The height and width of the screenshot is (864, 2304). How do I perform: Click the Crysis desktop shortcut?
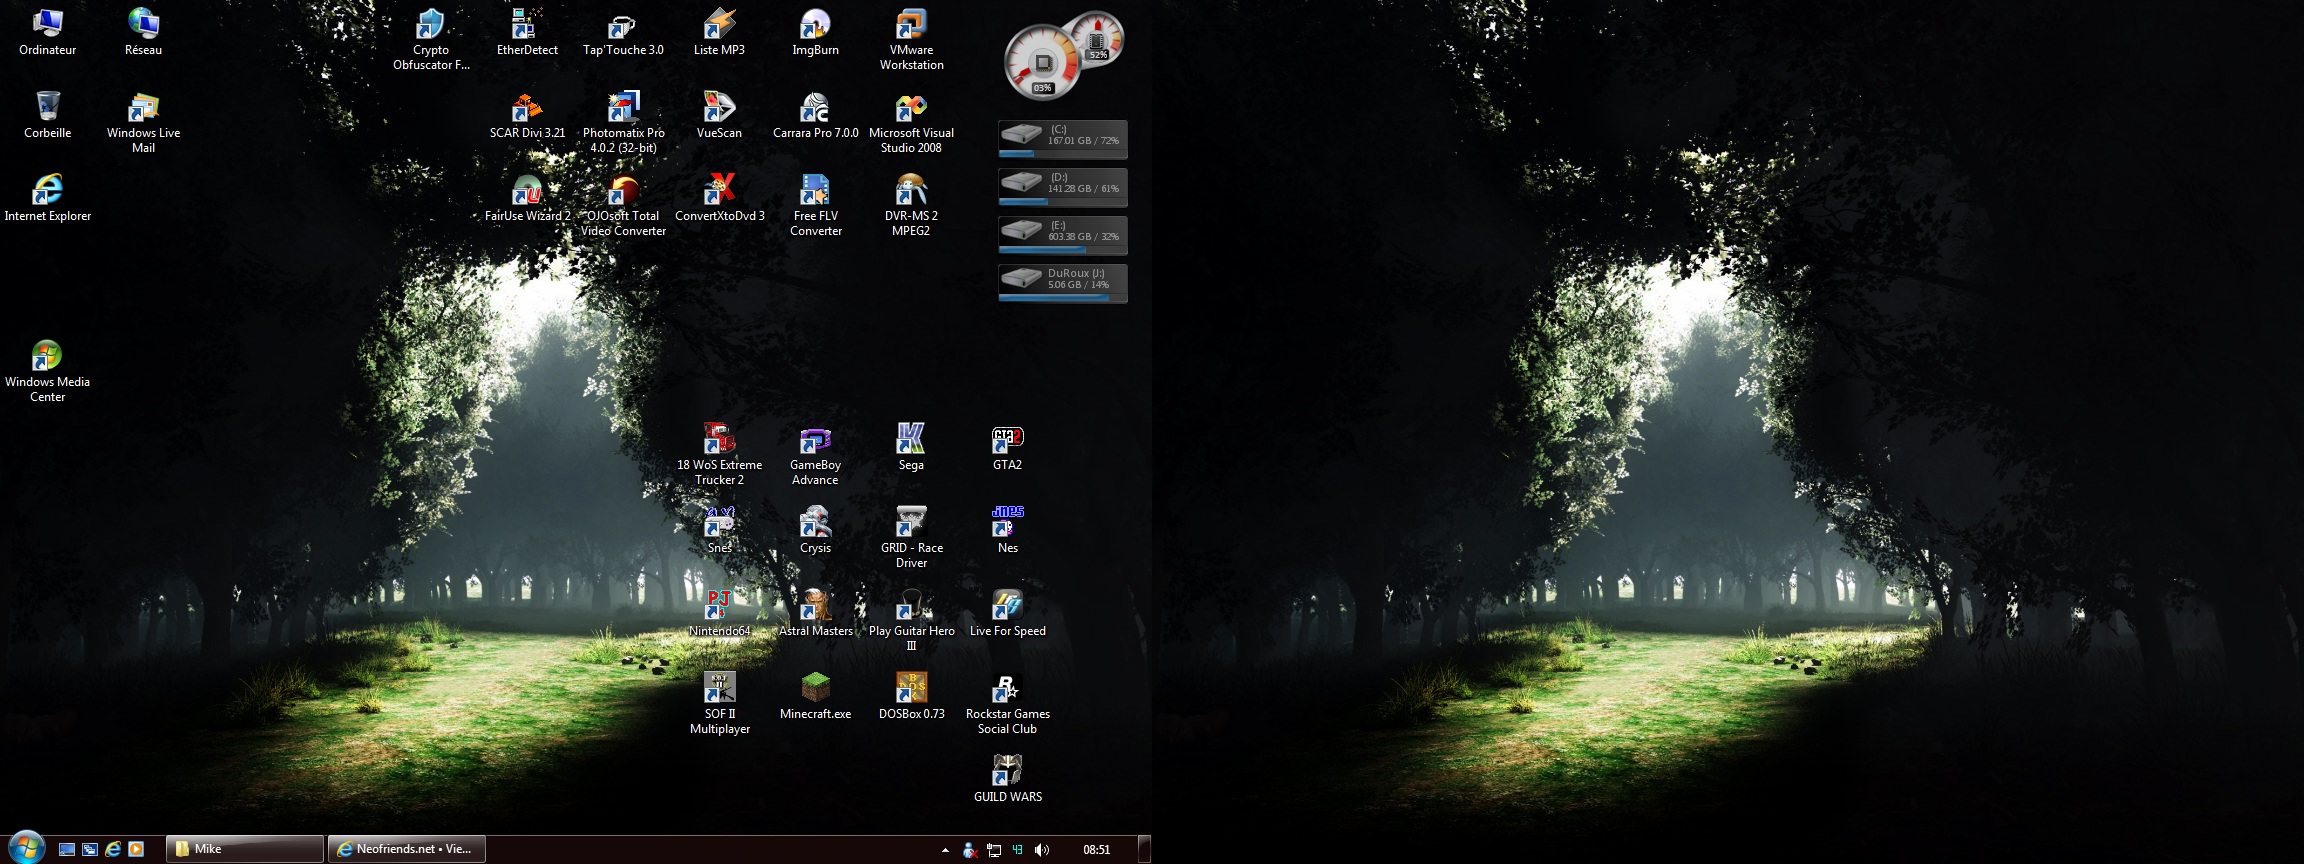(x=815, y=523)
